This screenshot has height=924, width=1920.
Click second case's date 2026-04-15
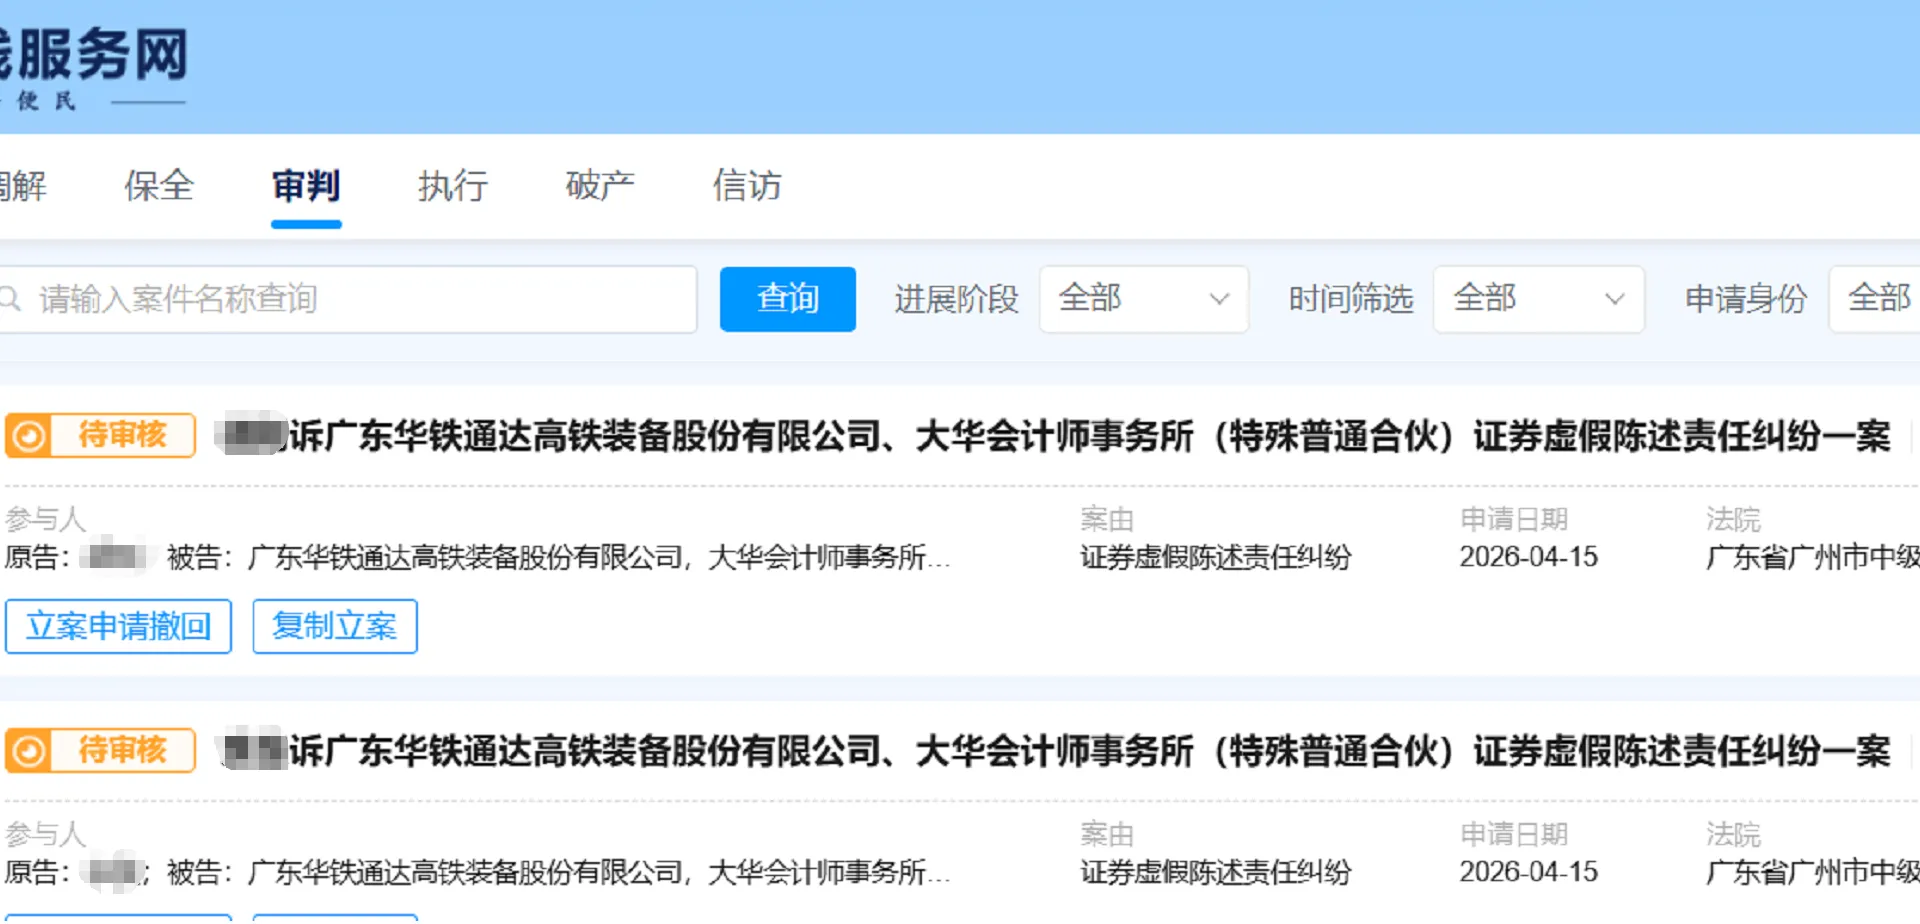[1529, 872]
